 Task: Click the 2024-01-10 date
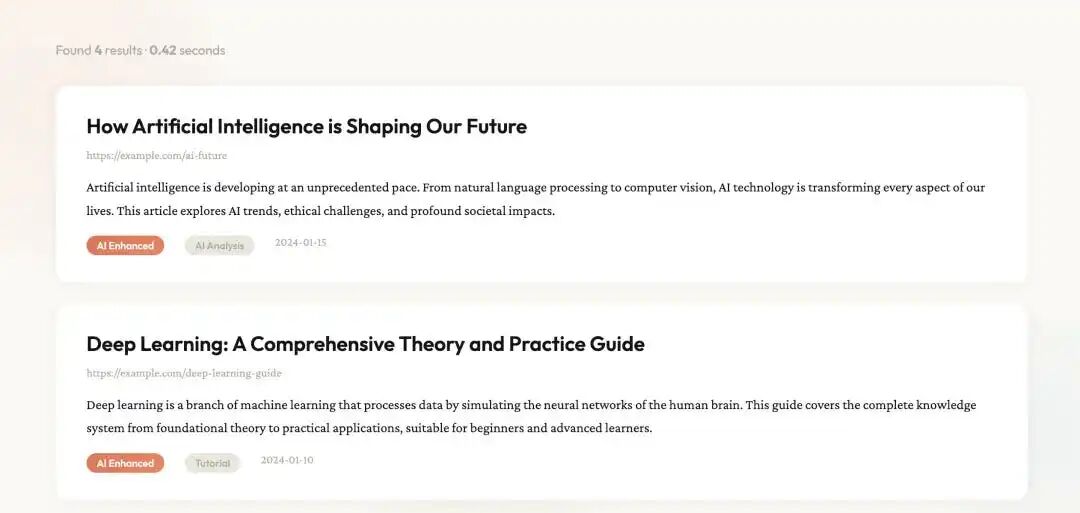(x=287, y=461)
